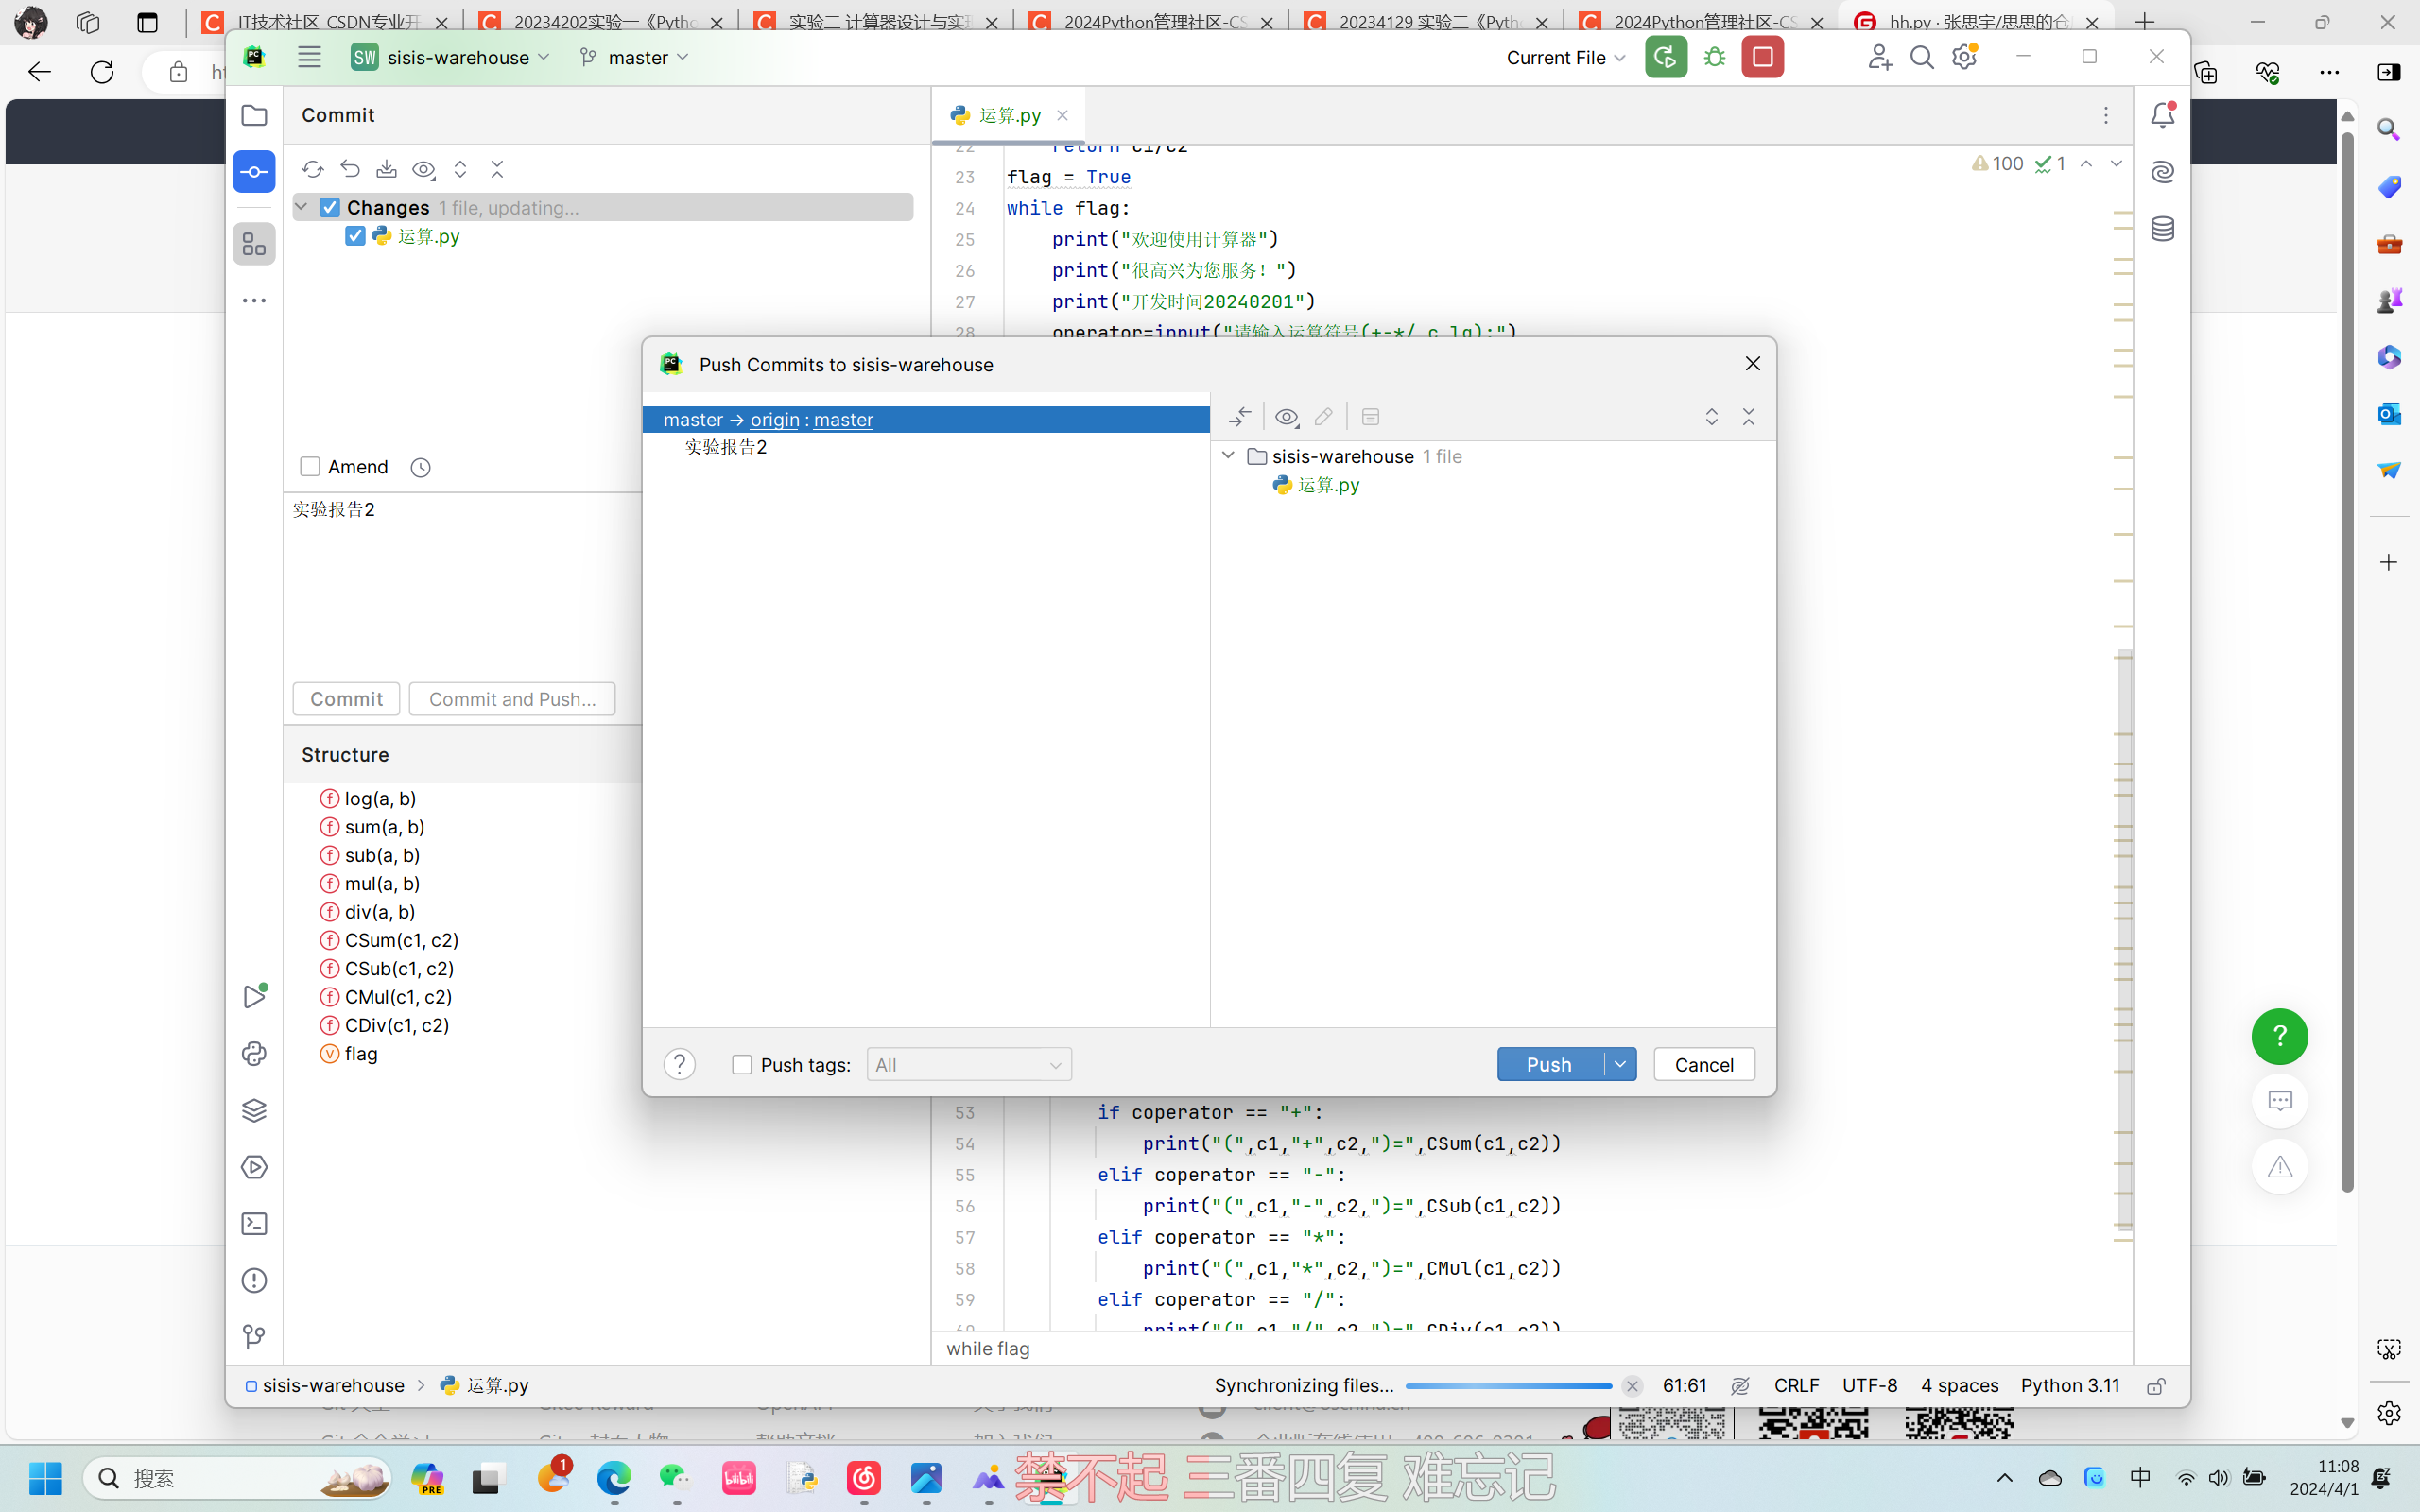Enable the Push tags checkbox
The image size is (2420, 1512).
click(x=742, y=1065)
